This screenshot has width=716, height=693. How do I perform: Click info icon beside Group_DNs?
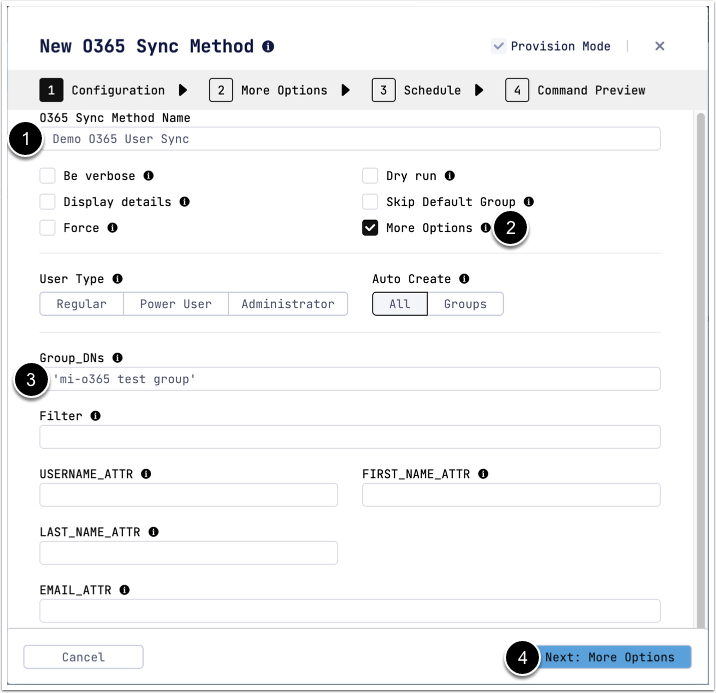(x=117, y=358)
